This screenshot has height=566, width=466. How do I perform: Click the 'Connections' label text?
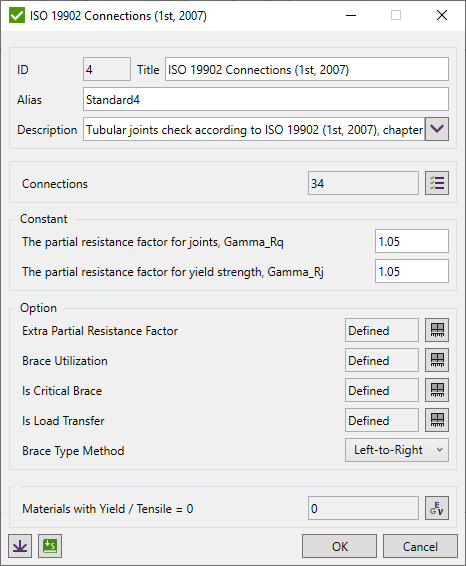coord(55,184)
